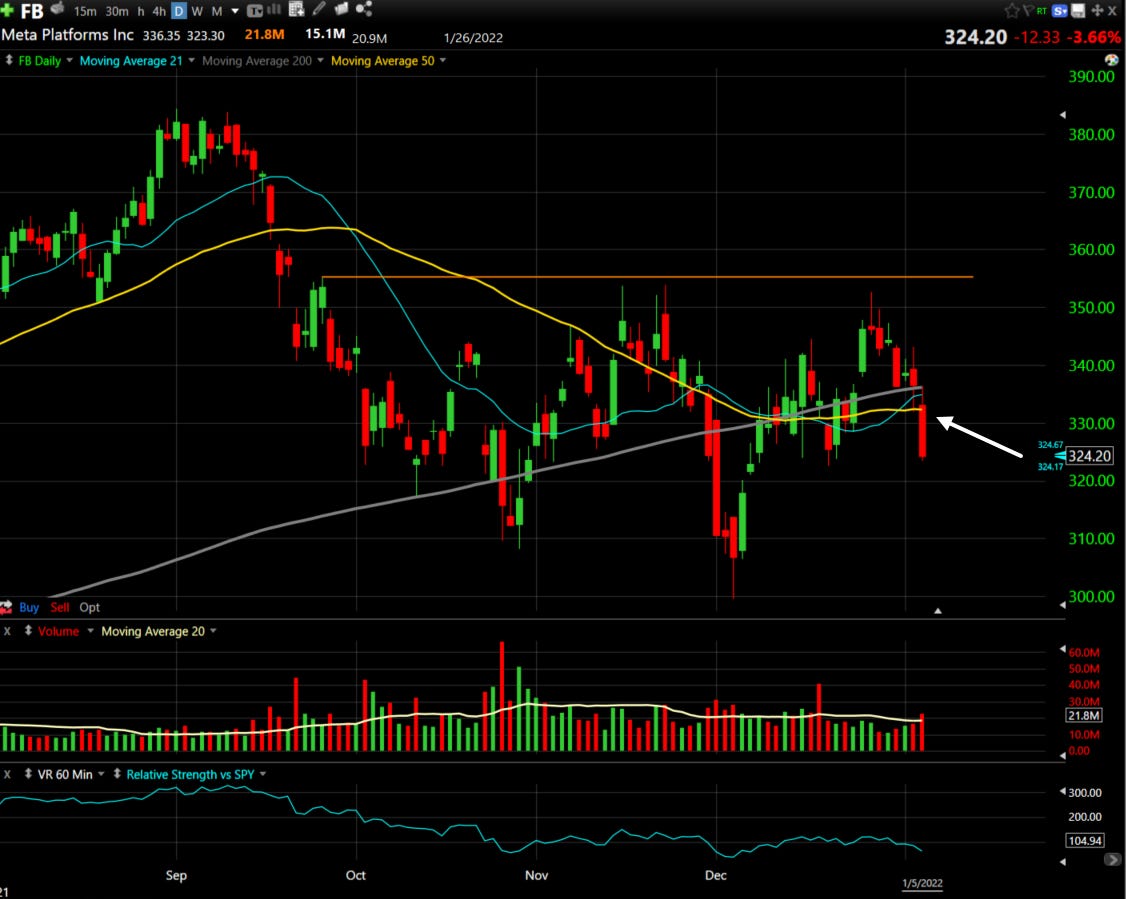Click the Moving Average 200 label
The width and height of the screenshot is (1126, 899).
pyautogui.click(x=256, y=61)
